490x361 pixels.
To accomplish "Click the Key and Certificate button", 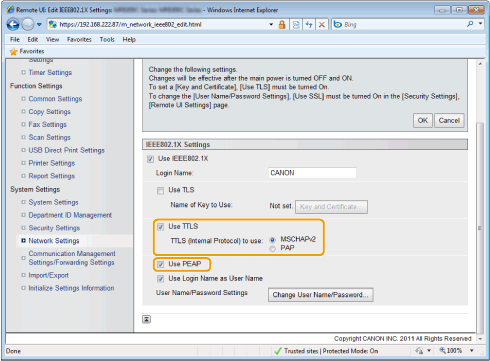I will 331,207.
